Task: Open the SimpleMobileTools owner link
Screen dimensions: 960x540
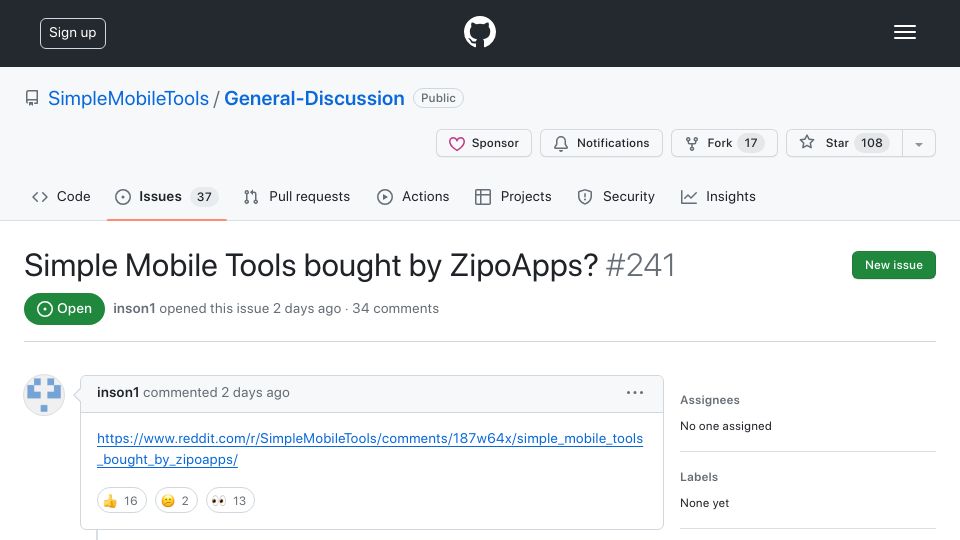Action: (129, 98)
